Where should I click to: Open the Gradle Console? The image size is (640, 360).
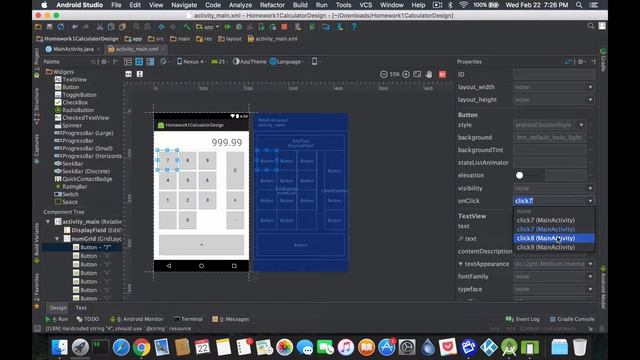point(571,319)
